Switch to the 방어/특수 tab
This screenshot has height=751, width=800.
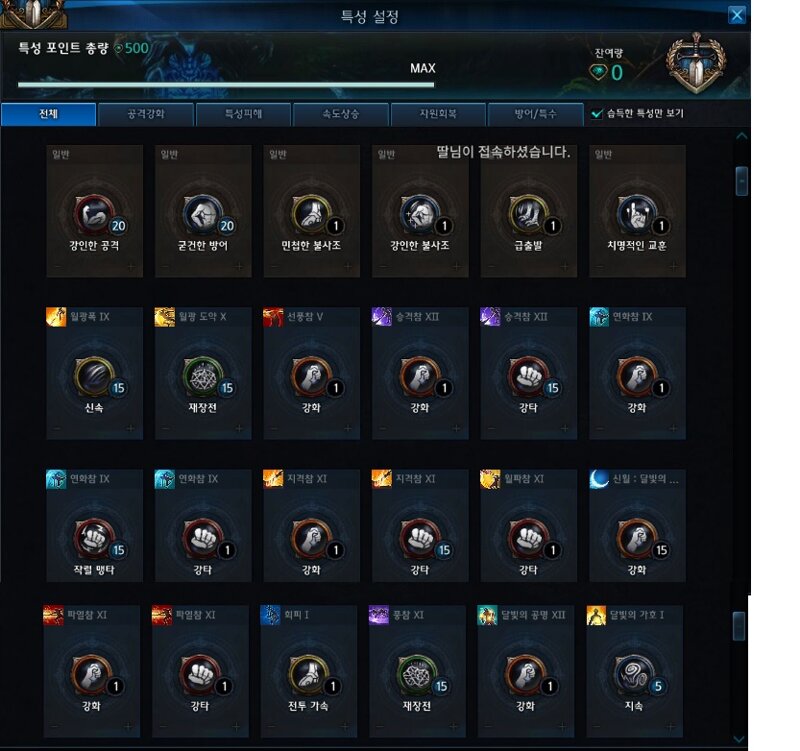535,114
